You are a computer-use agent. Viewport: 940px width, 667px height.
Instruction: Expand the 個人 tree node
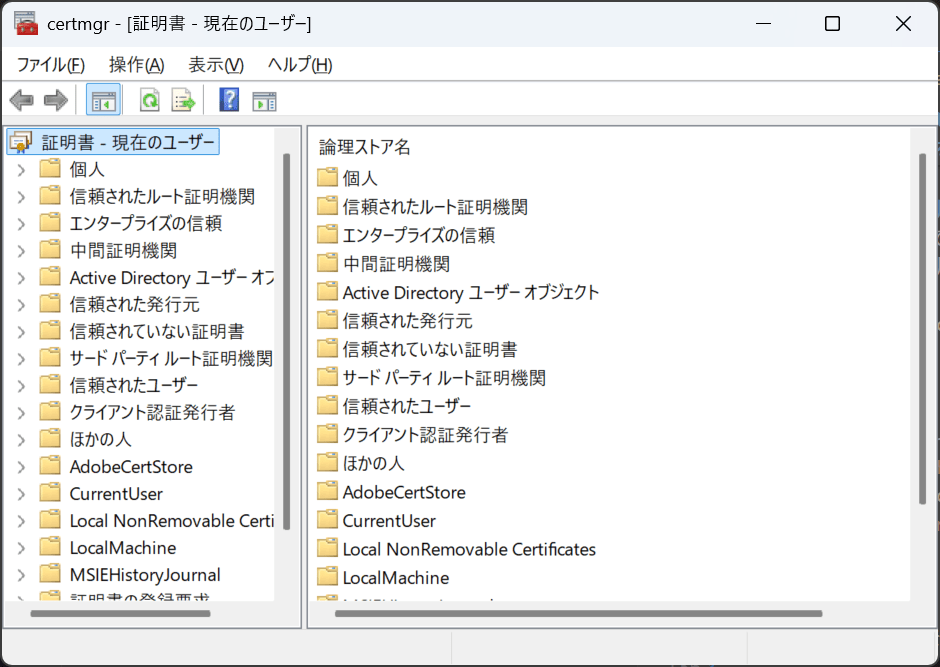coord(21,169)
